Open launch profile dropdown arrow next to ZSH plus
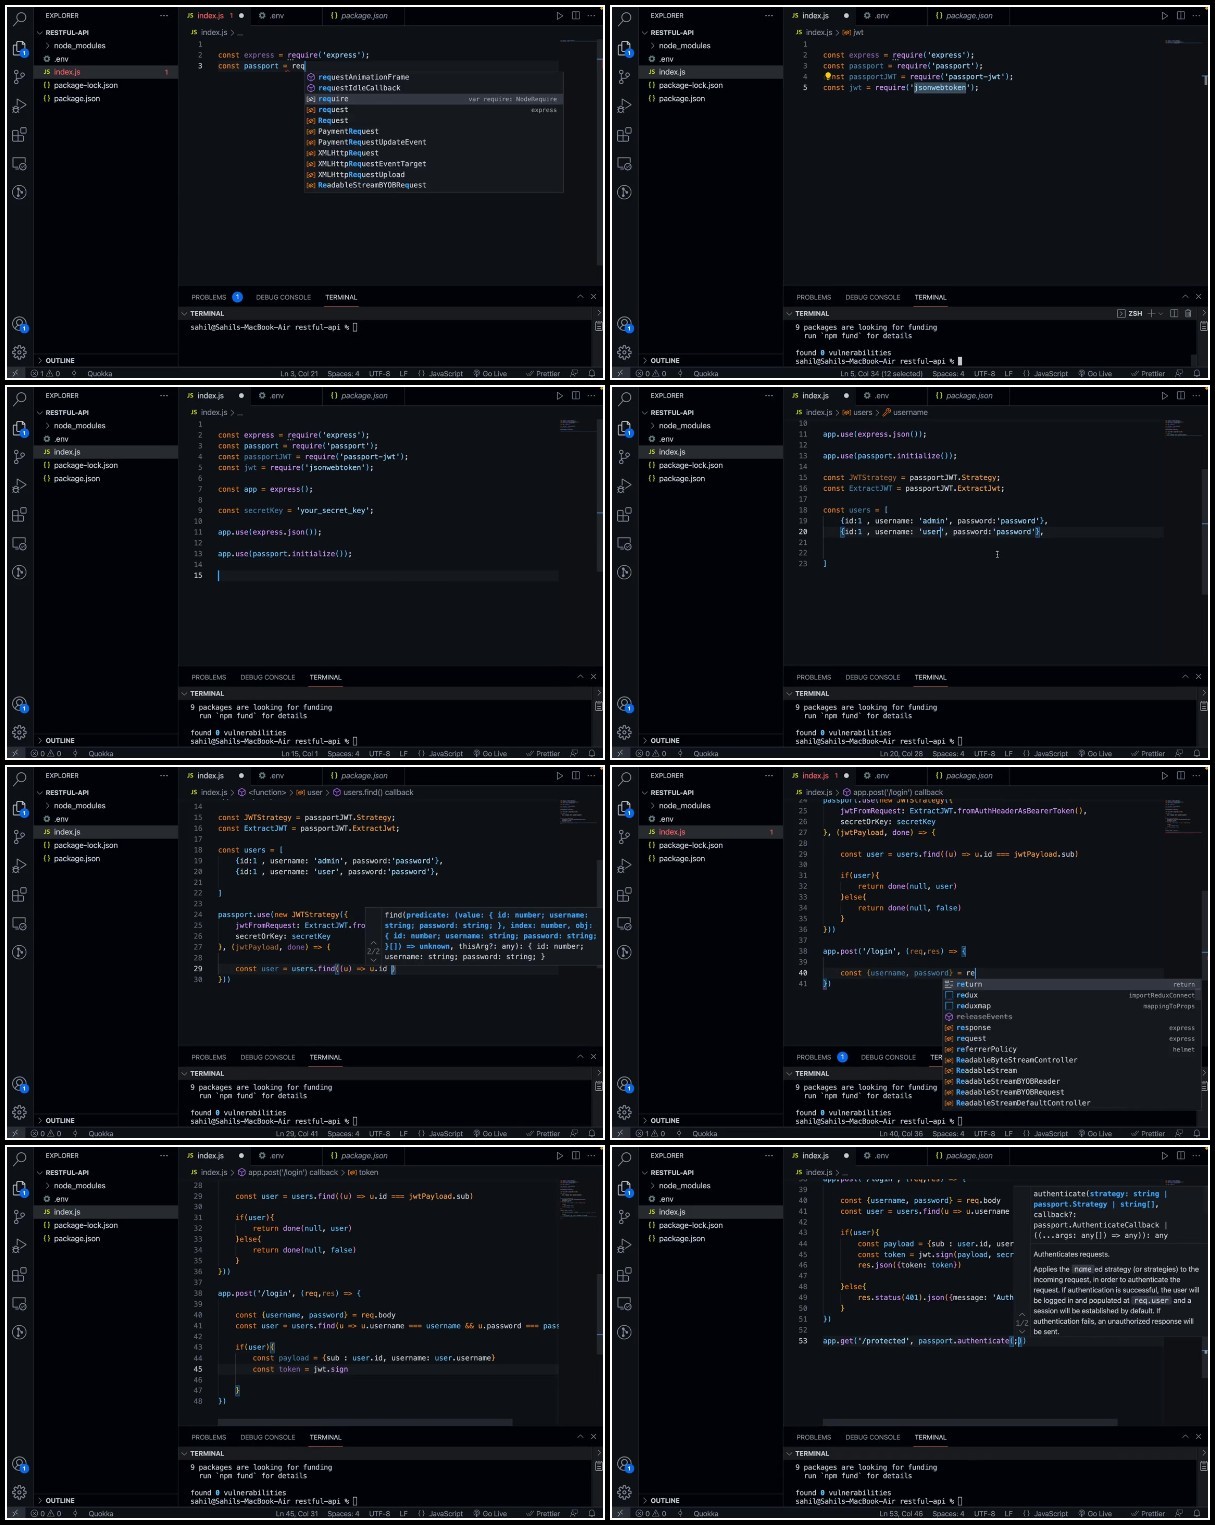The image size is (1215, 1525). click(x=1161, y=313)
